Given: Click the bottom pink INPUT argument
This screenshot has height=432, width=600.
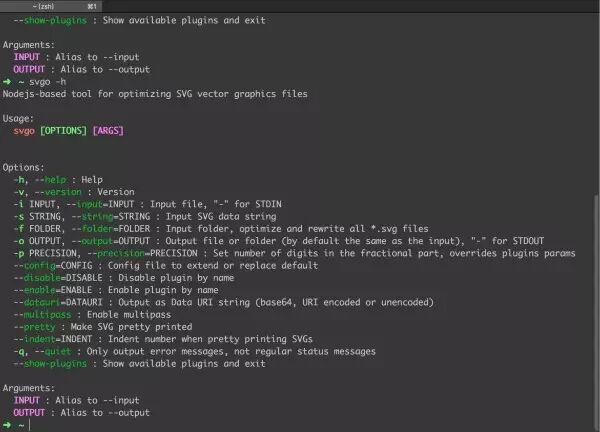Looking at the screenshot, I should (x=27, y=400).
